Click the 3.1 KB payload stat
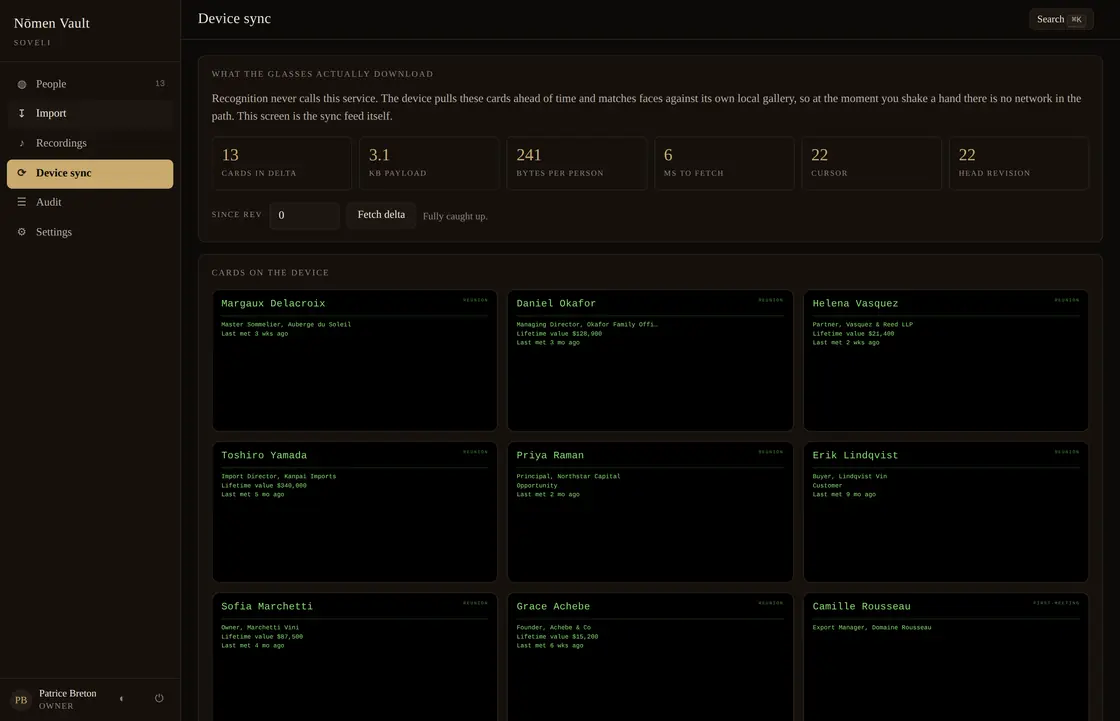The height and width of the screenshot is (721, 1120). (x=429, y=164)
